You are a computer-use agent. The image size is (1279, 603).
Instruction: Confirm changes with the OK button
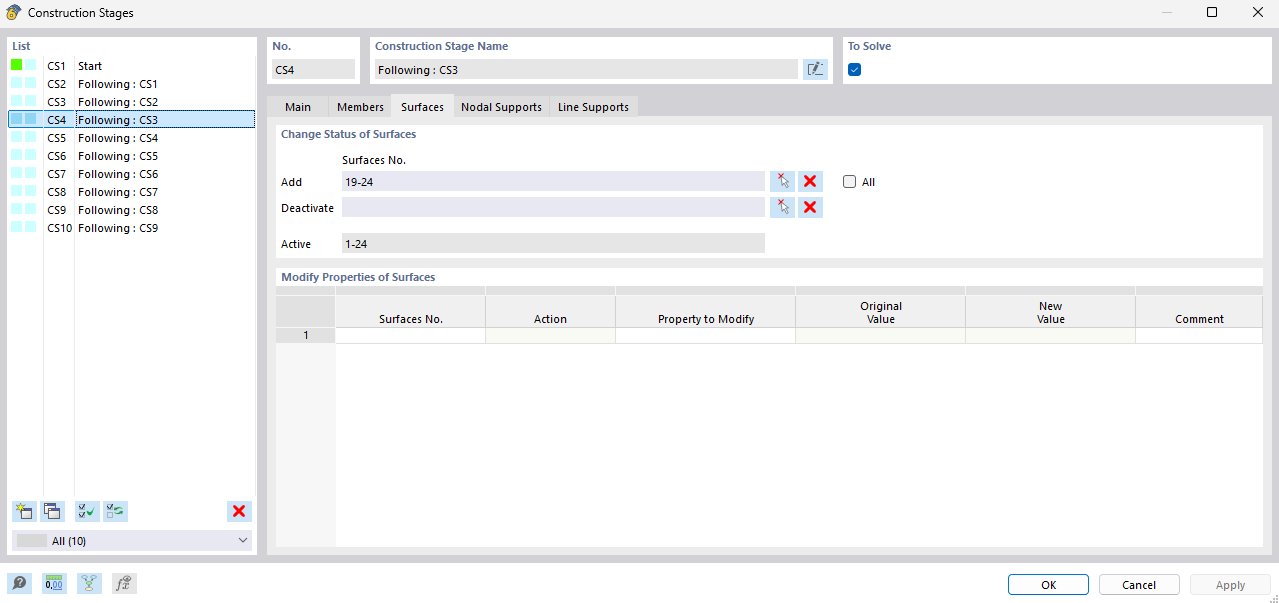point(1047,584)
